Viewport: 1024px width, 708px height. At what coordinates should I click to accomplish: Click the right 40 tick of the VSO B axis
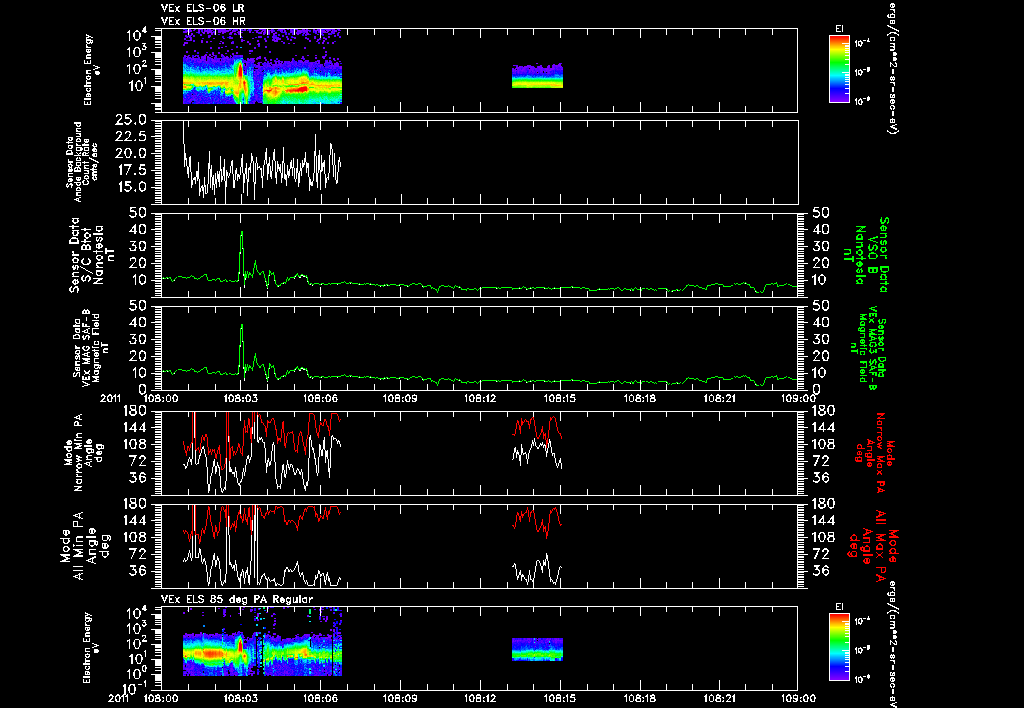click(x=820, y=229)
